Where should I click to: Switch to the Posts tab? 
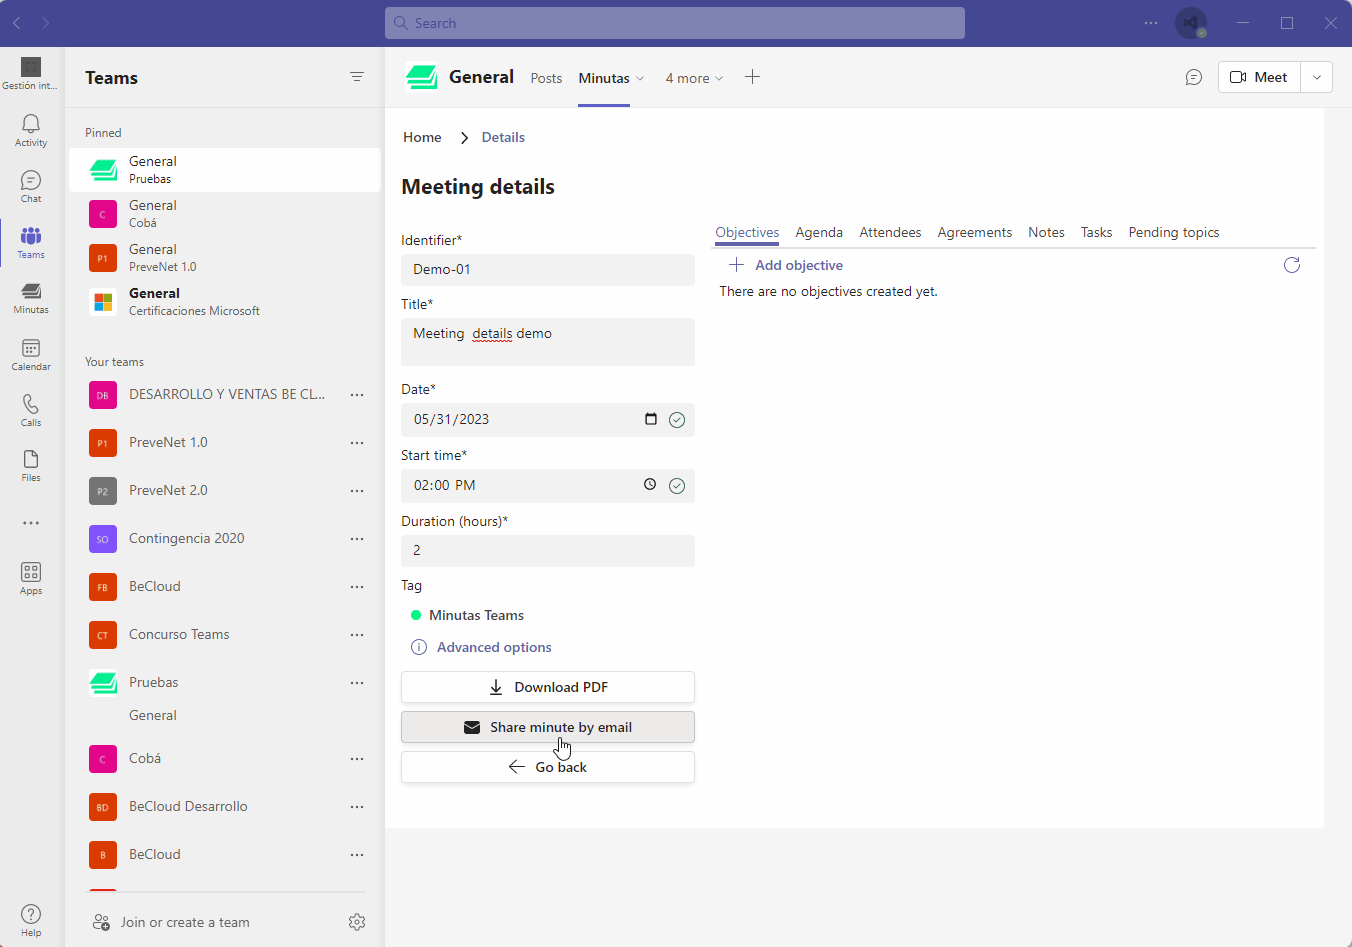(546, 78)
